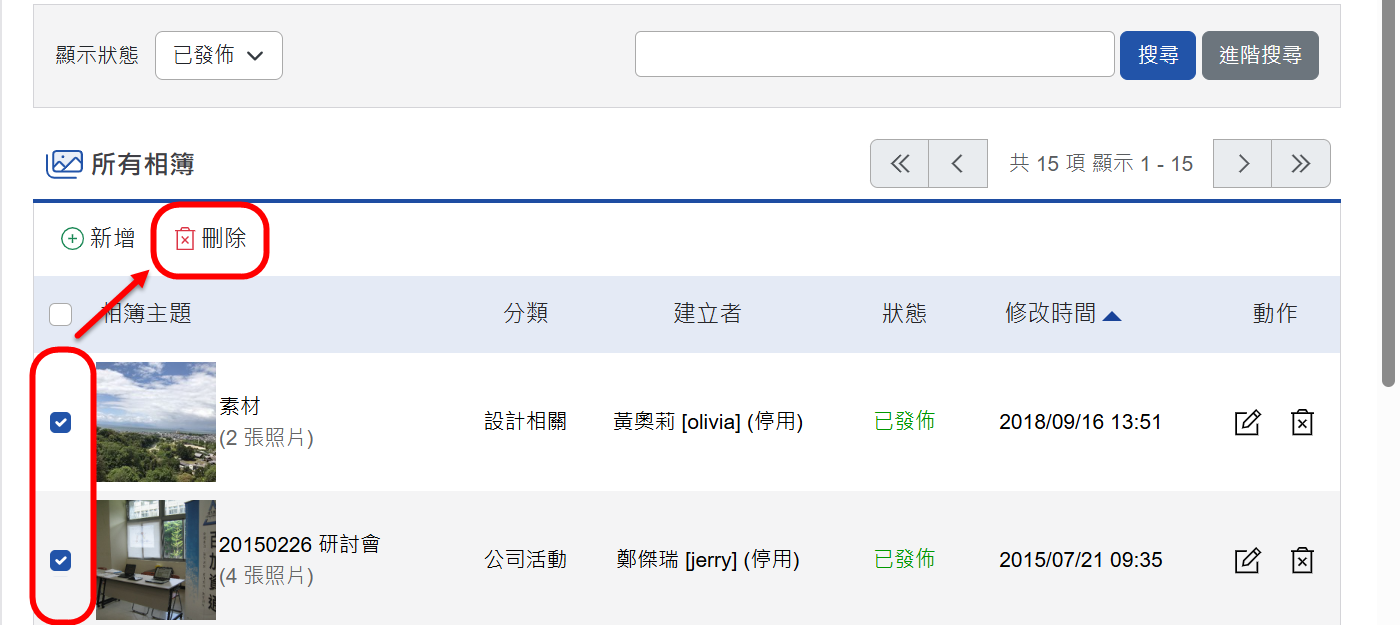Click the edit icon for 素材 album

(x=1247, y=422)
